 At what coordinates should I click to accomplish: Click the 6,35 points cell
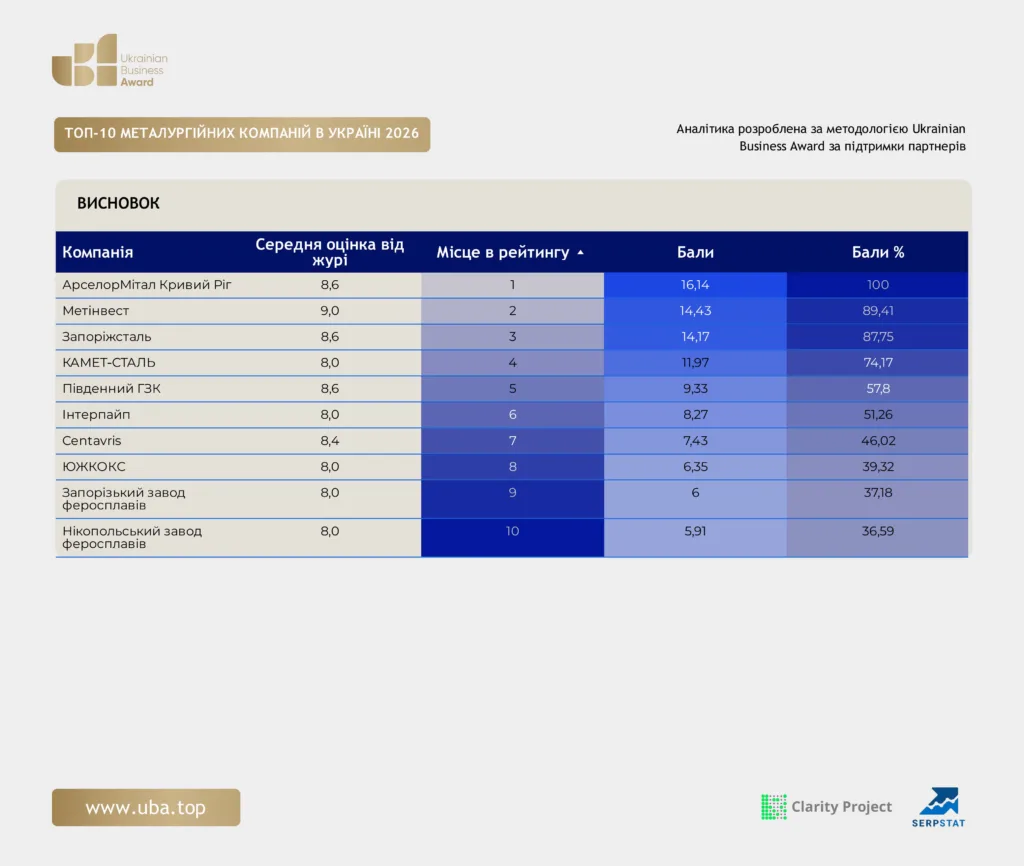pos(695,467)
